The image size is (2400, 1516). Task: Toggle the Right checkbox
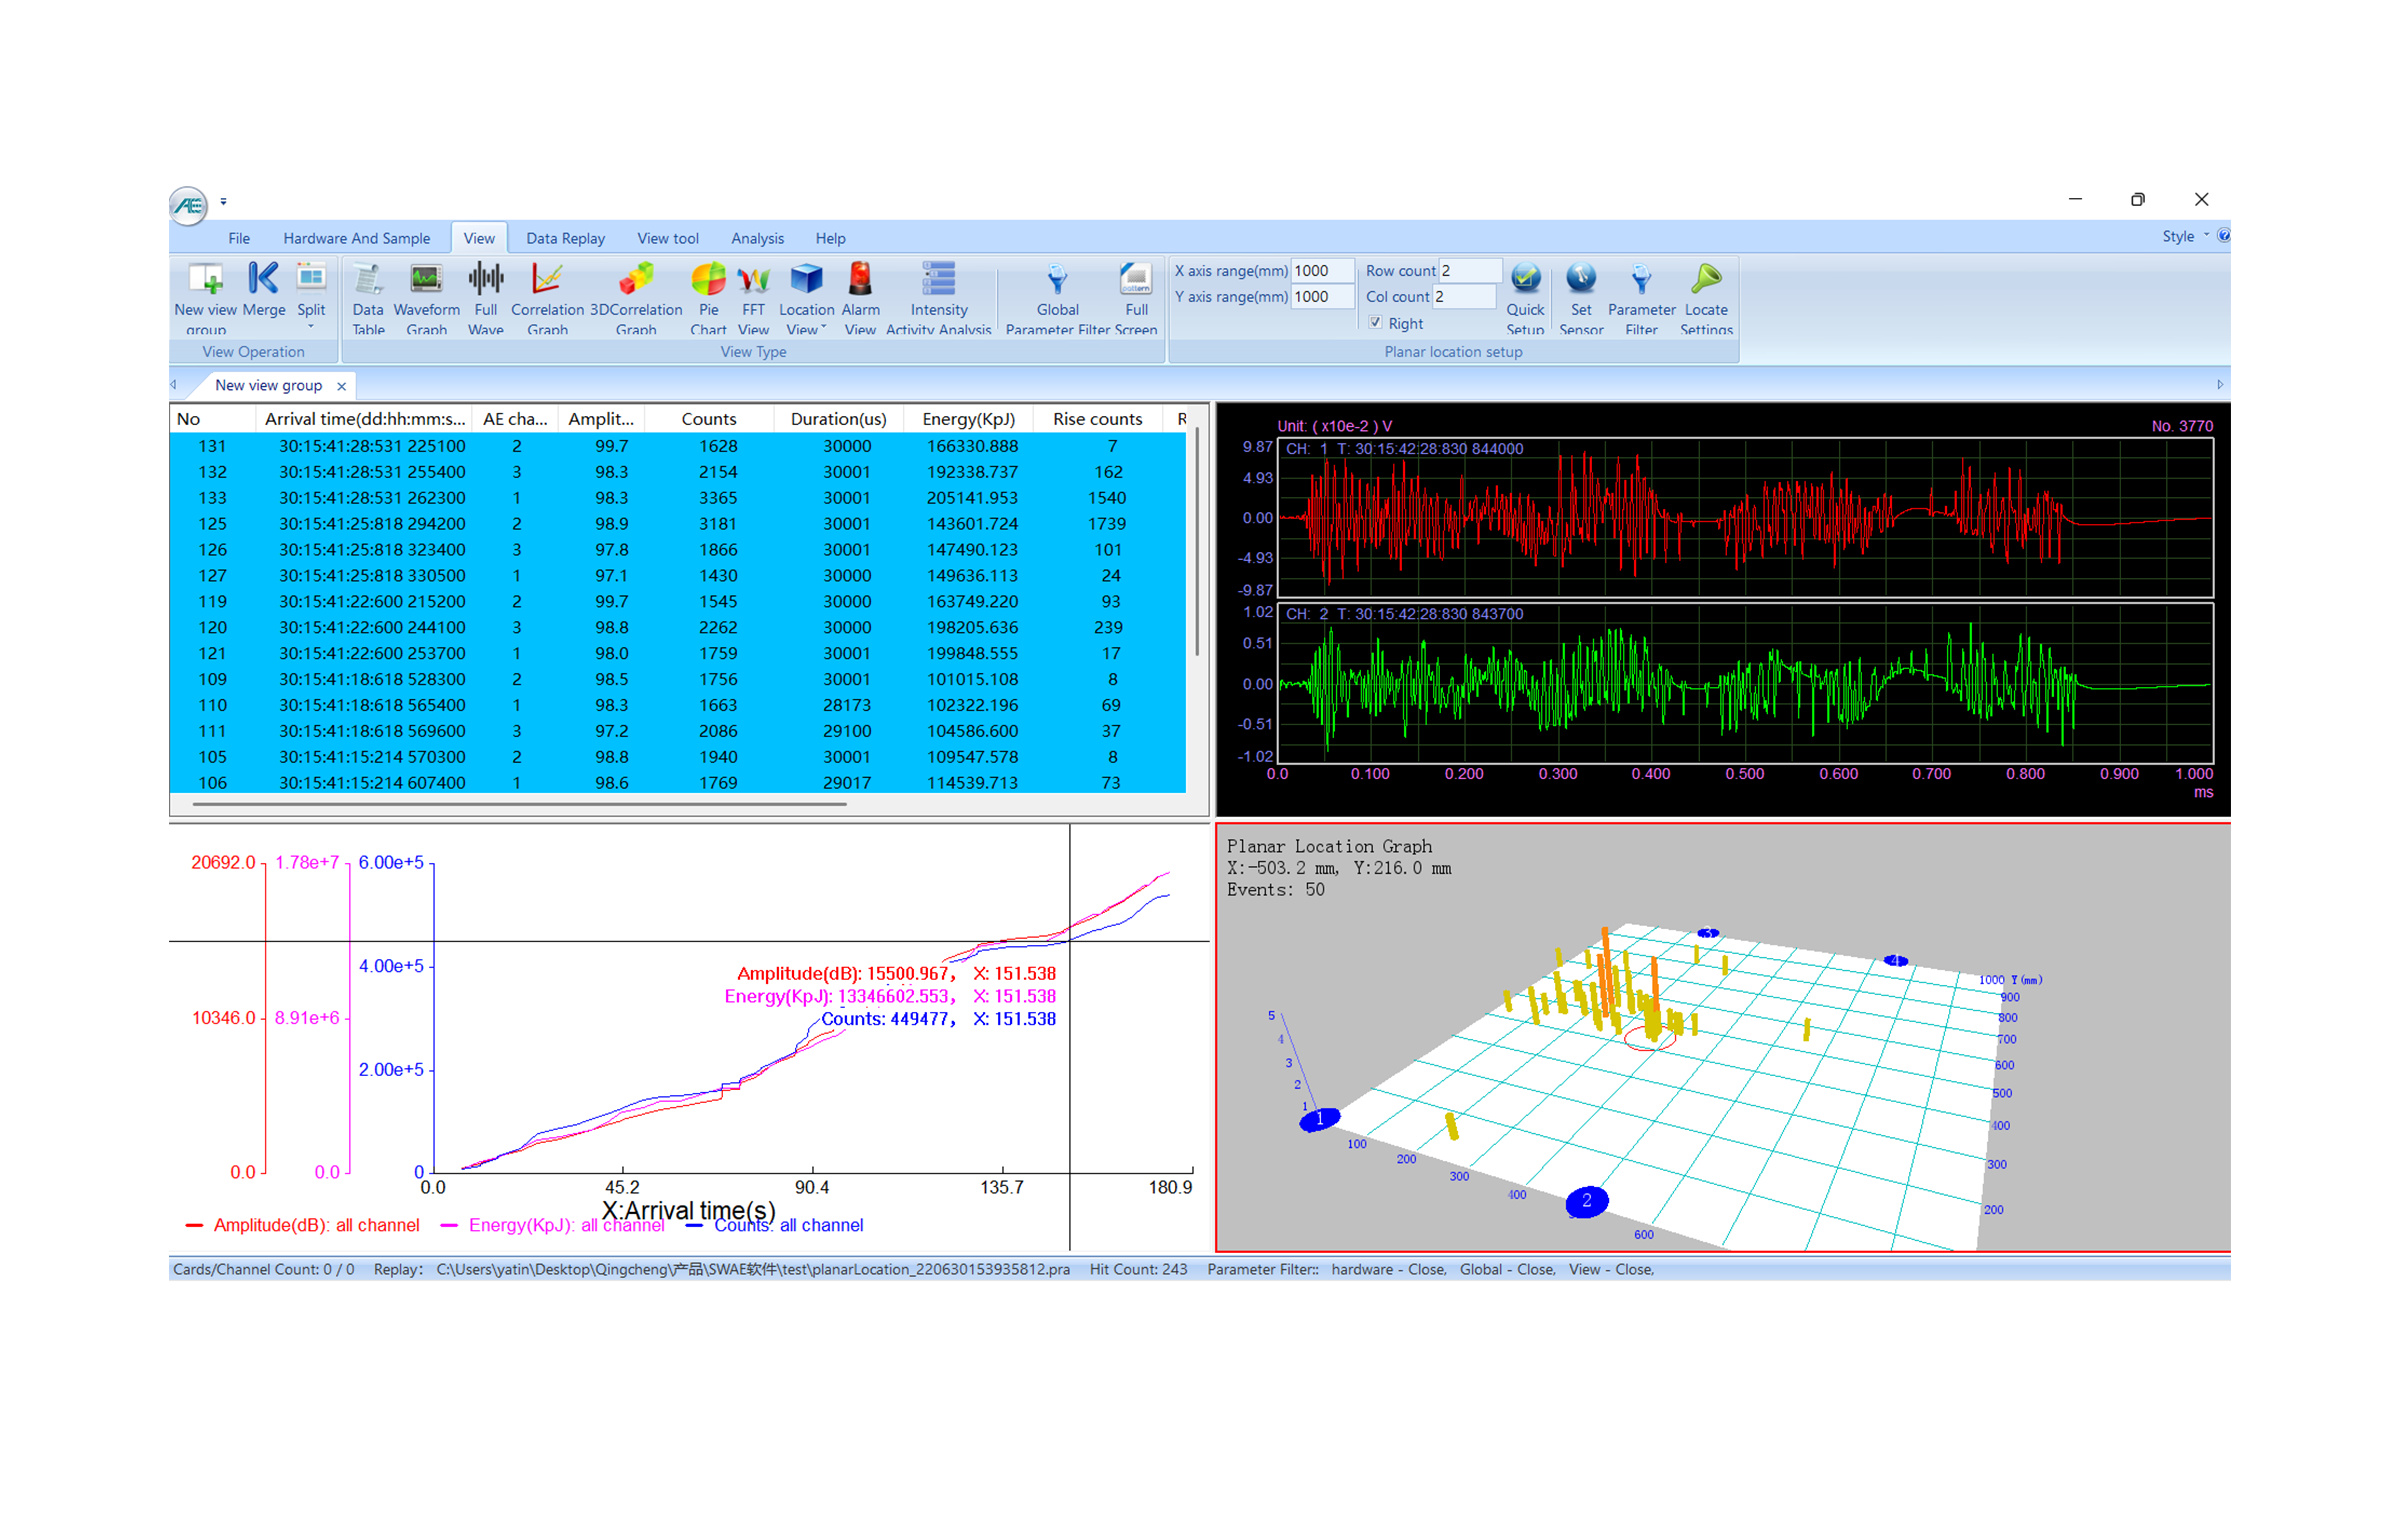click(x=1376, y=323)
